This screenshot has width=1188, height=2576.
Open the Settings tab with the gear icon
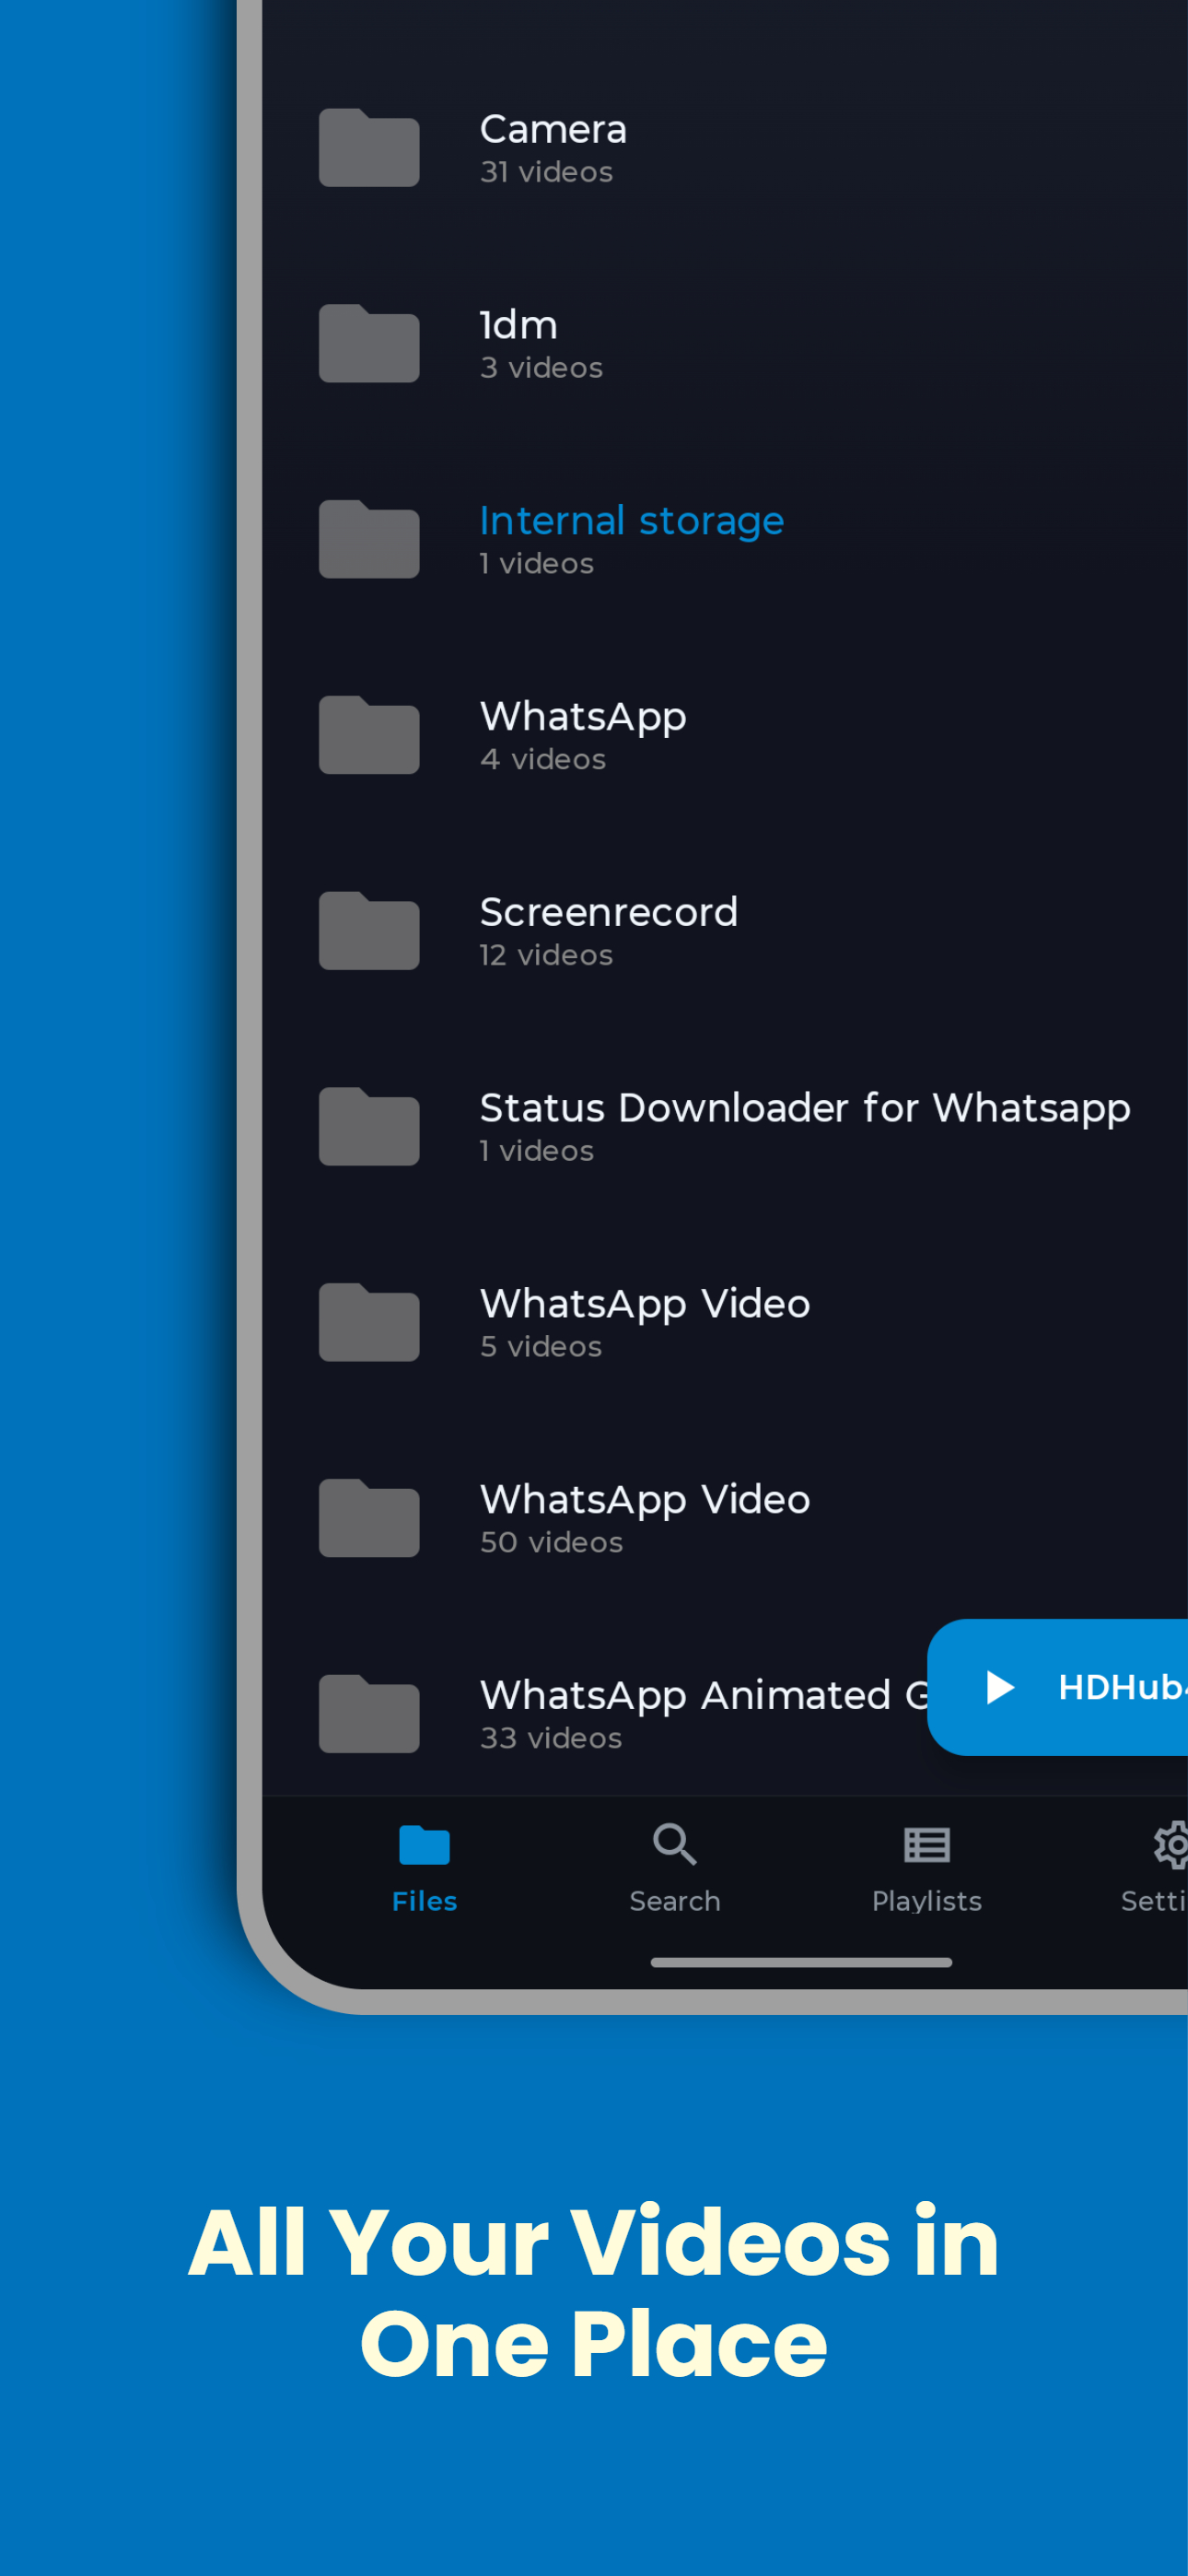(1155, 1868)
